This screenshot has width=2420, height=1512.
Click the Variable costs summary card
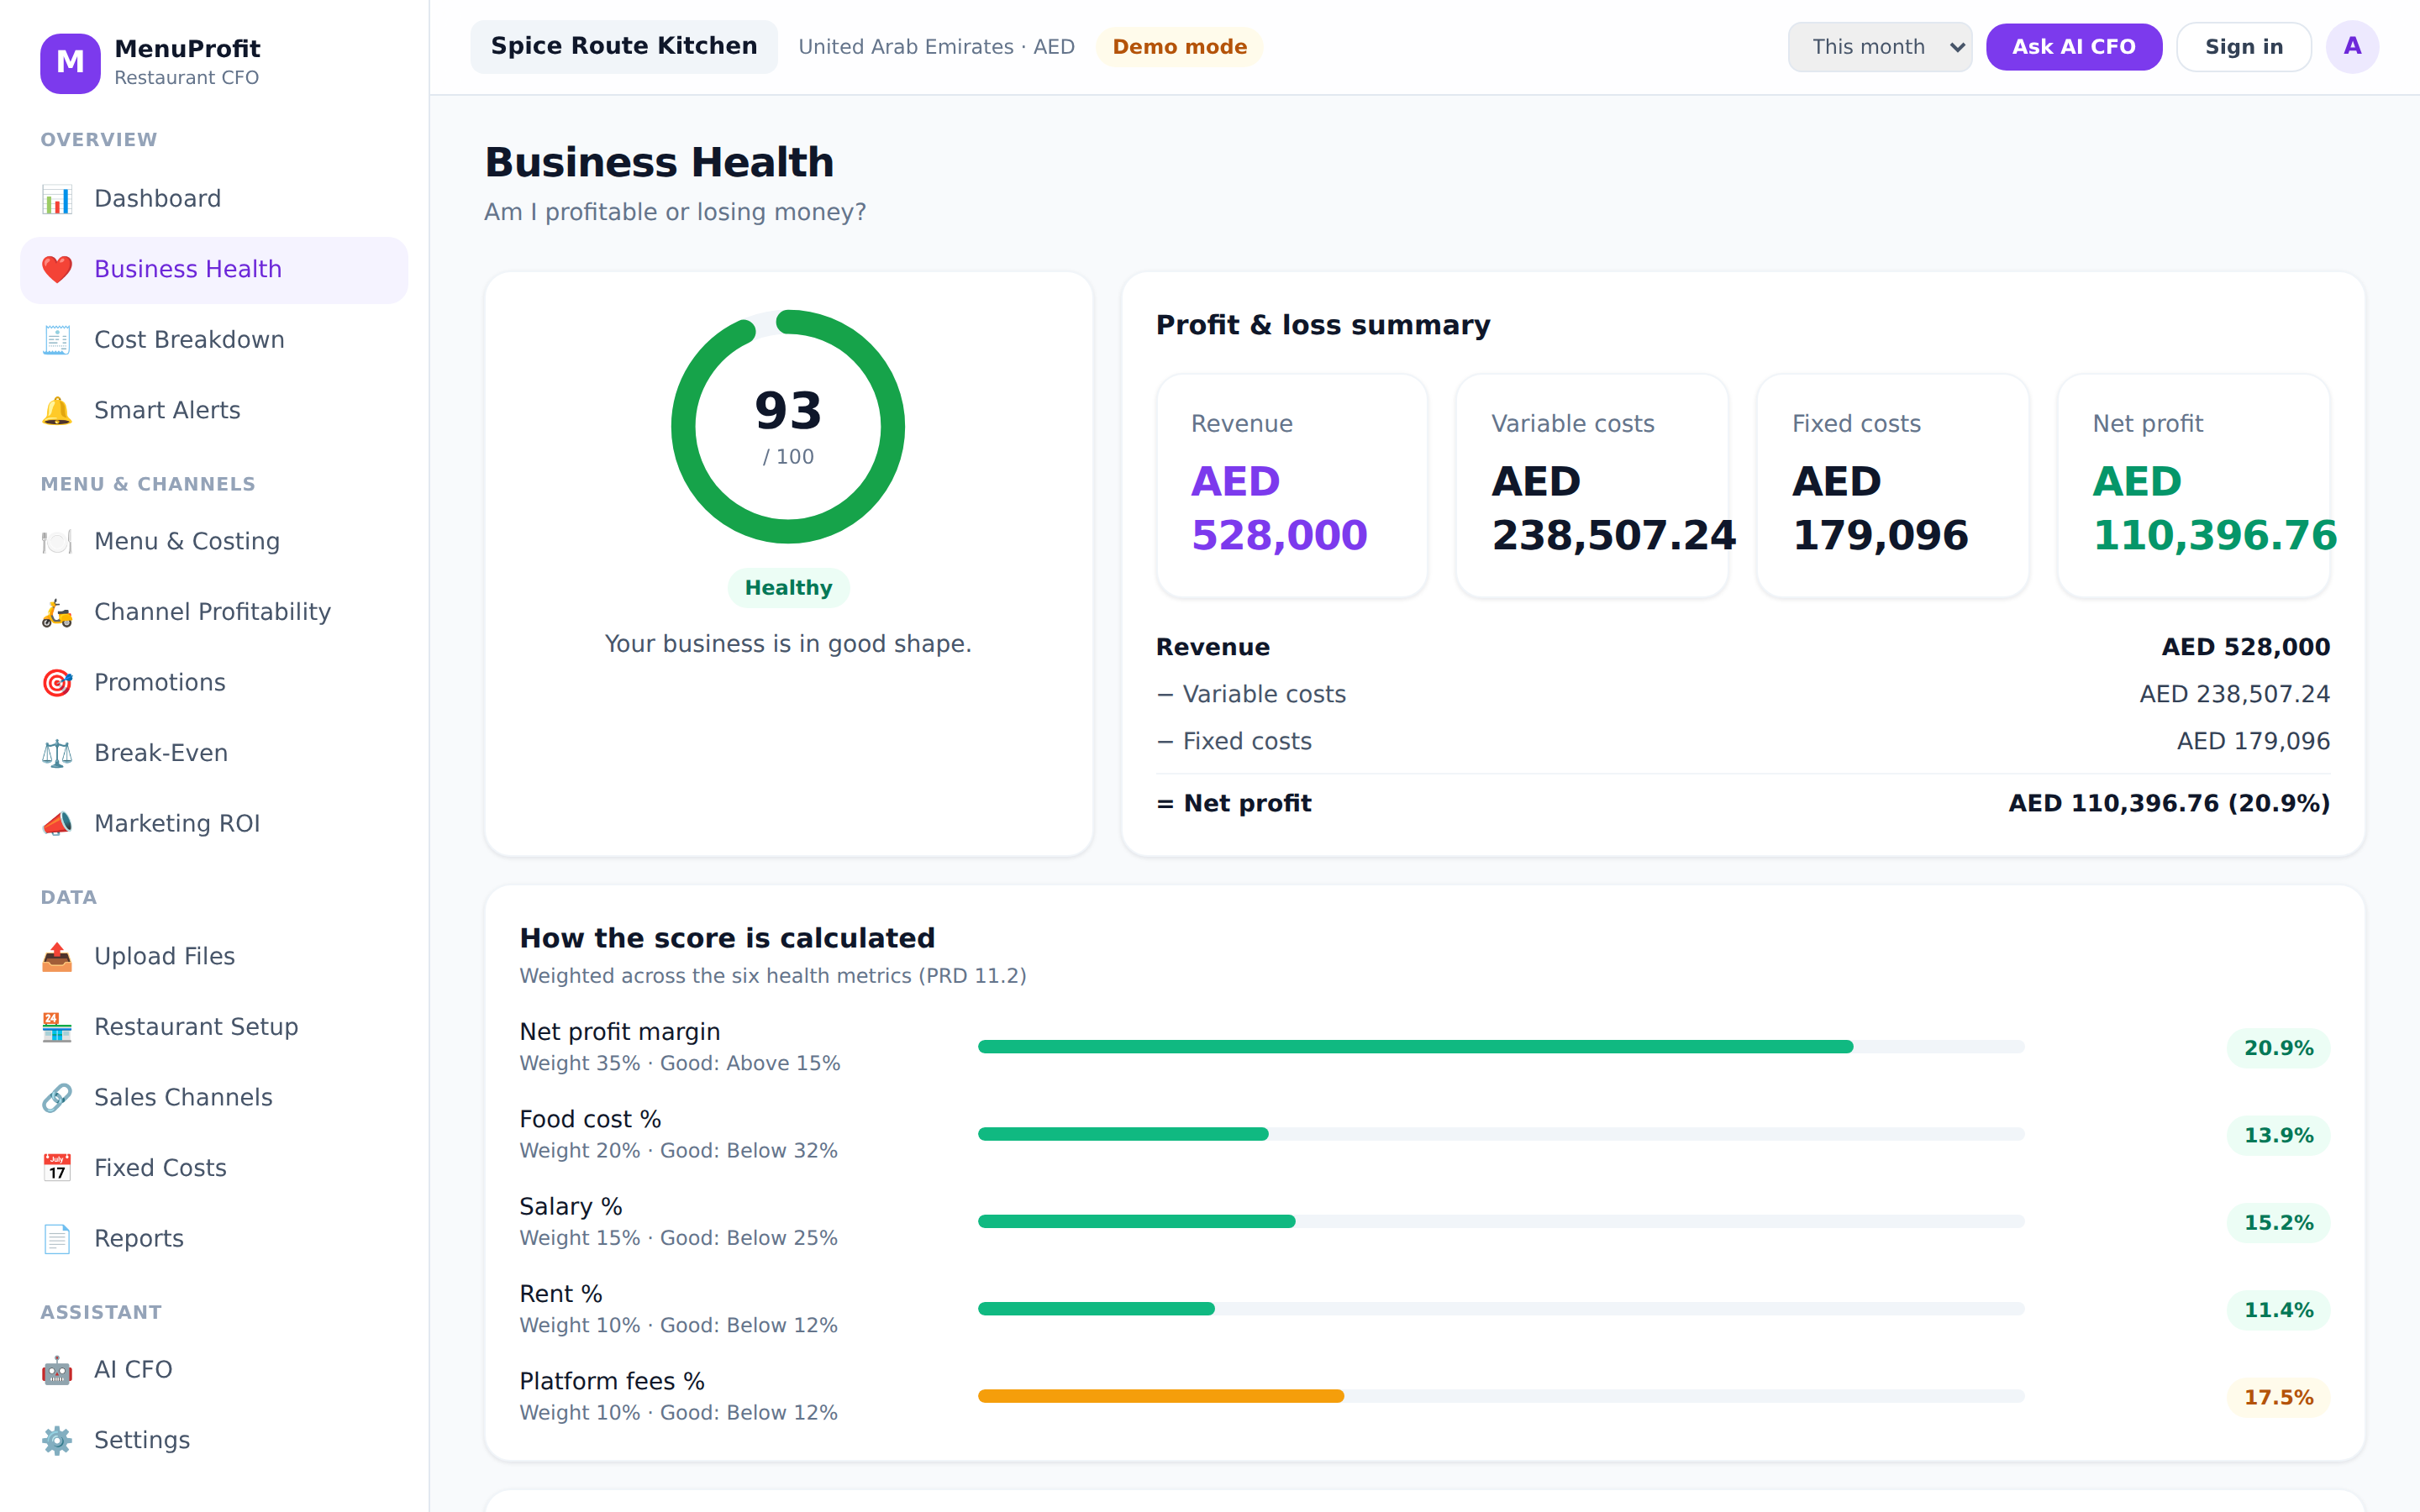click(x=1592, y=486)
